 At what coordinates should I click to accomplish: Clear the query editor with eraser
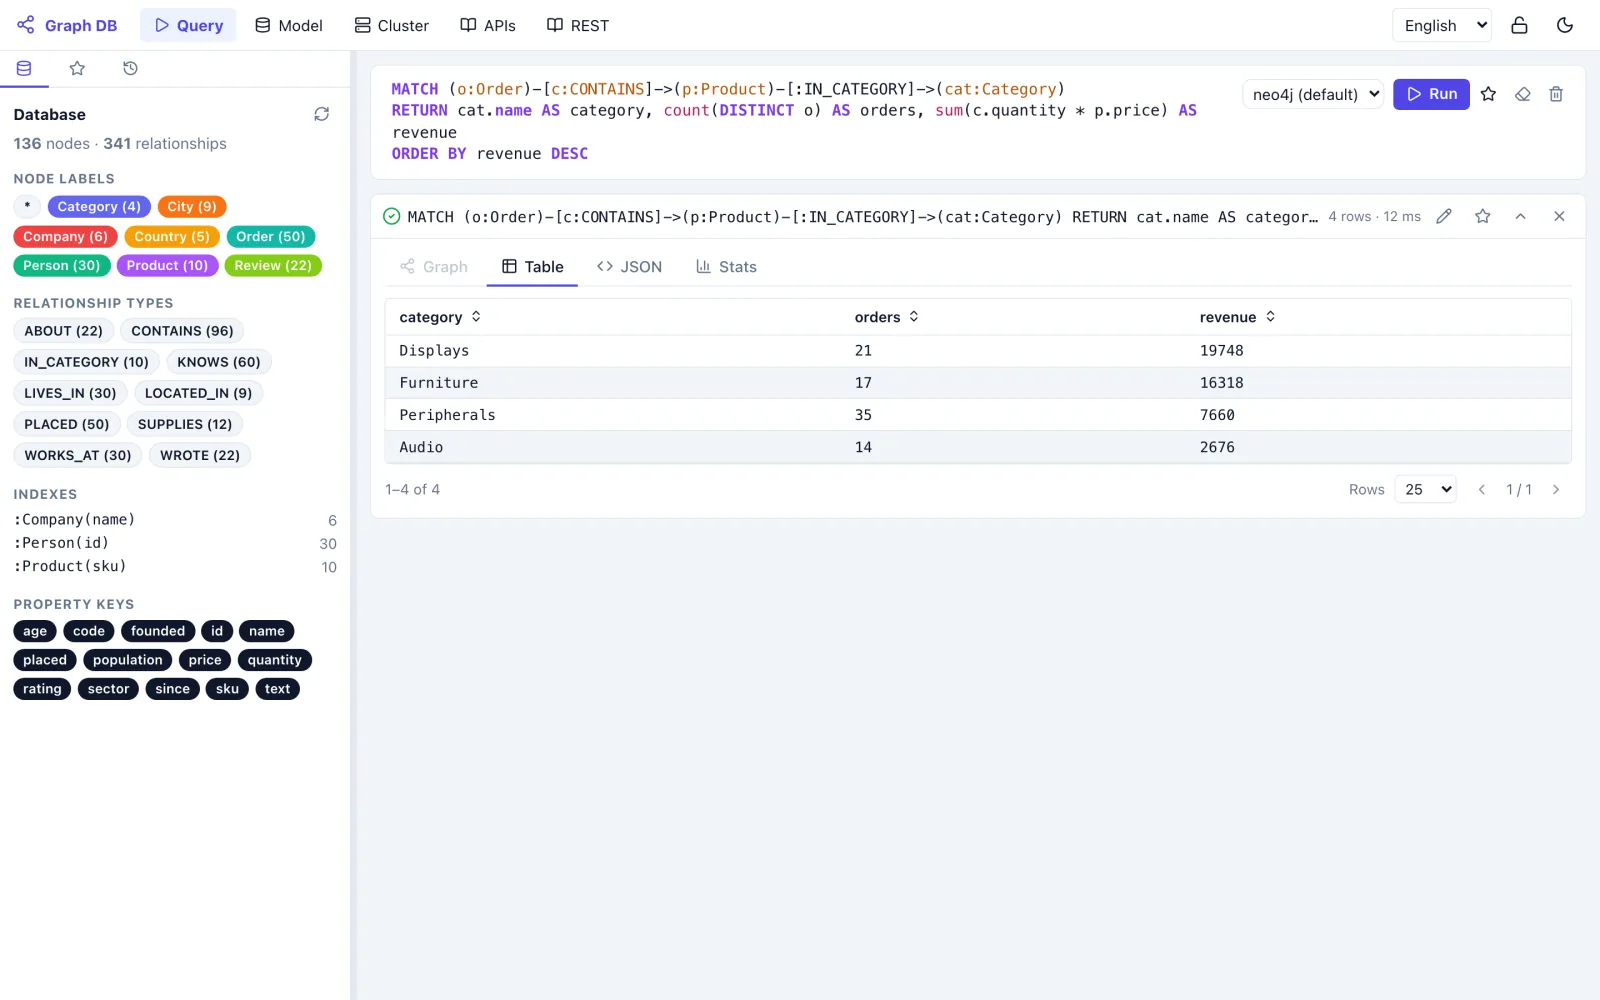(1522, 94)
